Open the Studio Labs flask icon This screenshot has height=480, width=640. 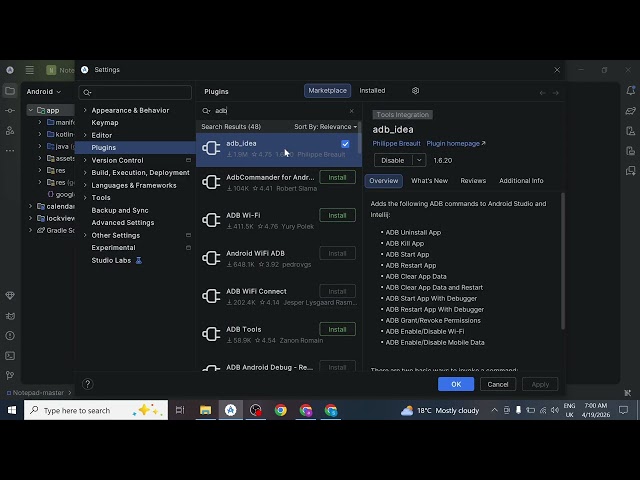[x=139, y=260]
